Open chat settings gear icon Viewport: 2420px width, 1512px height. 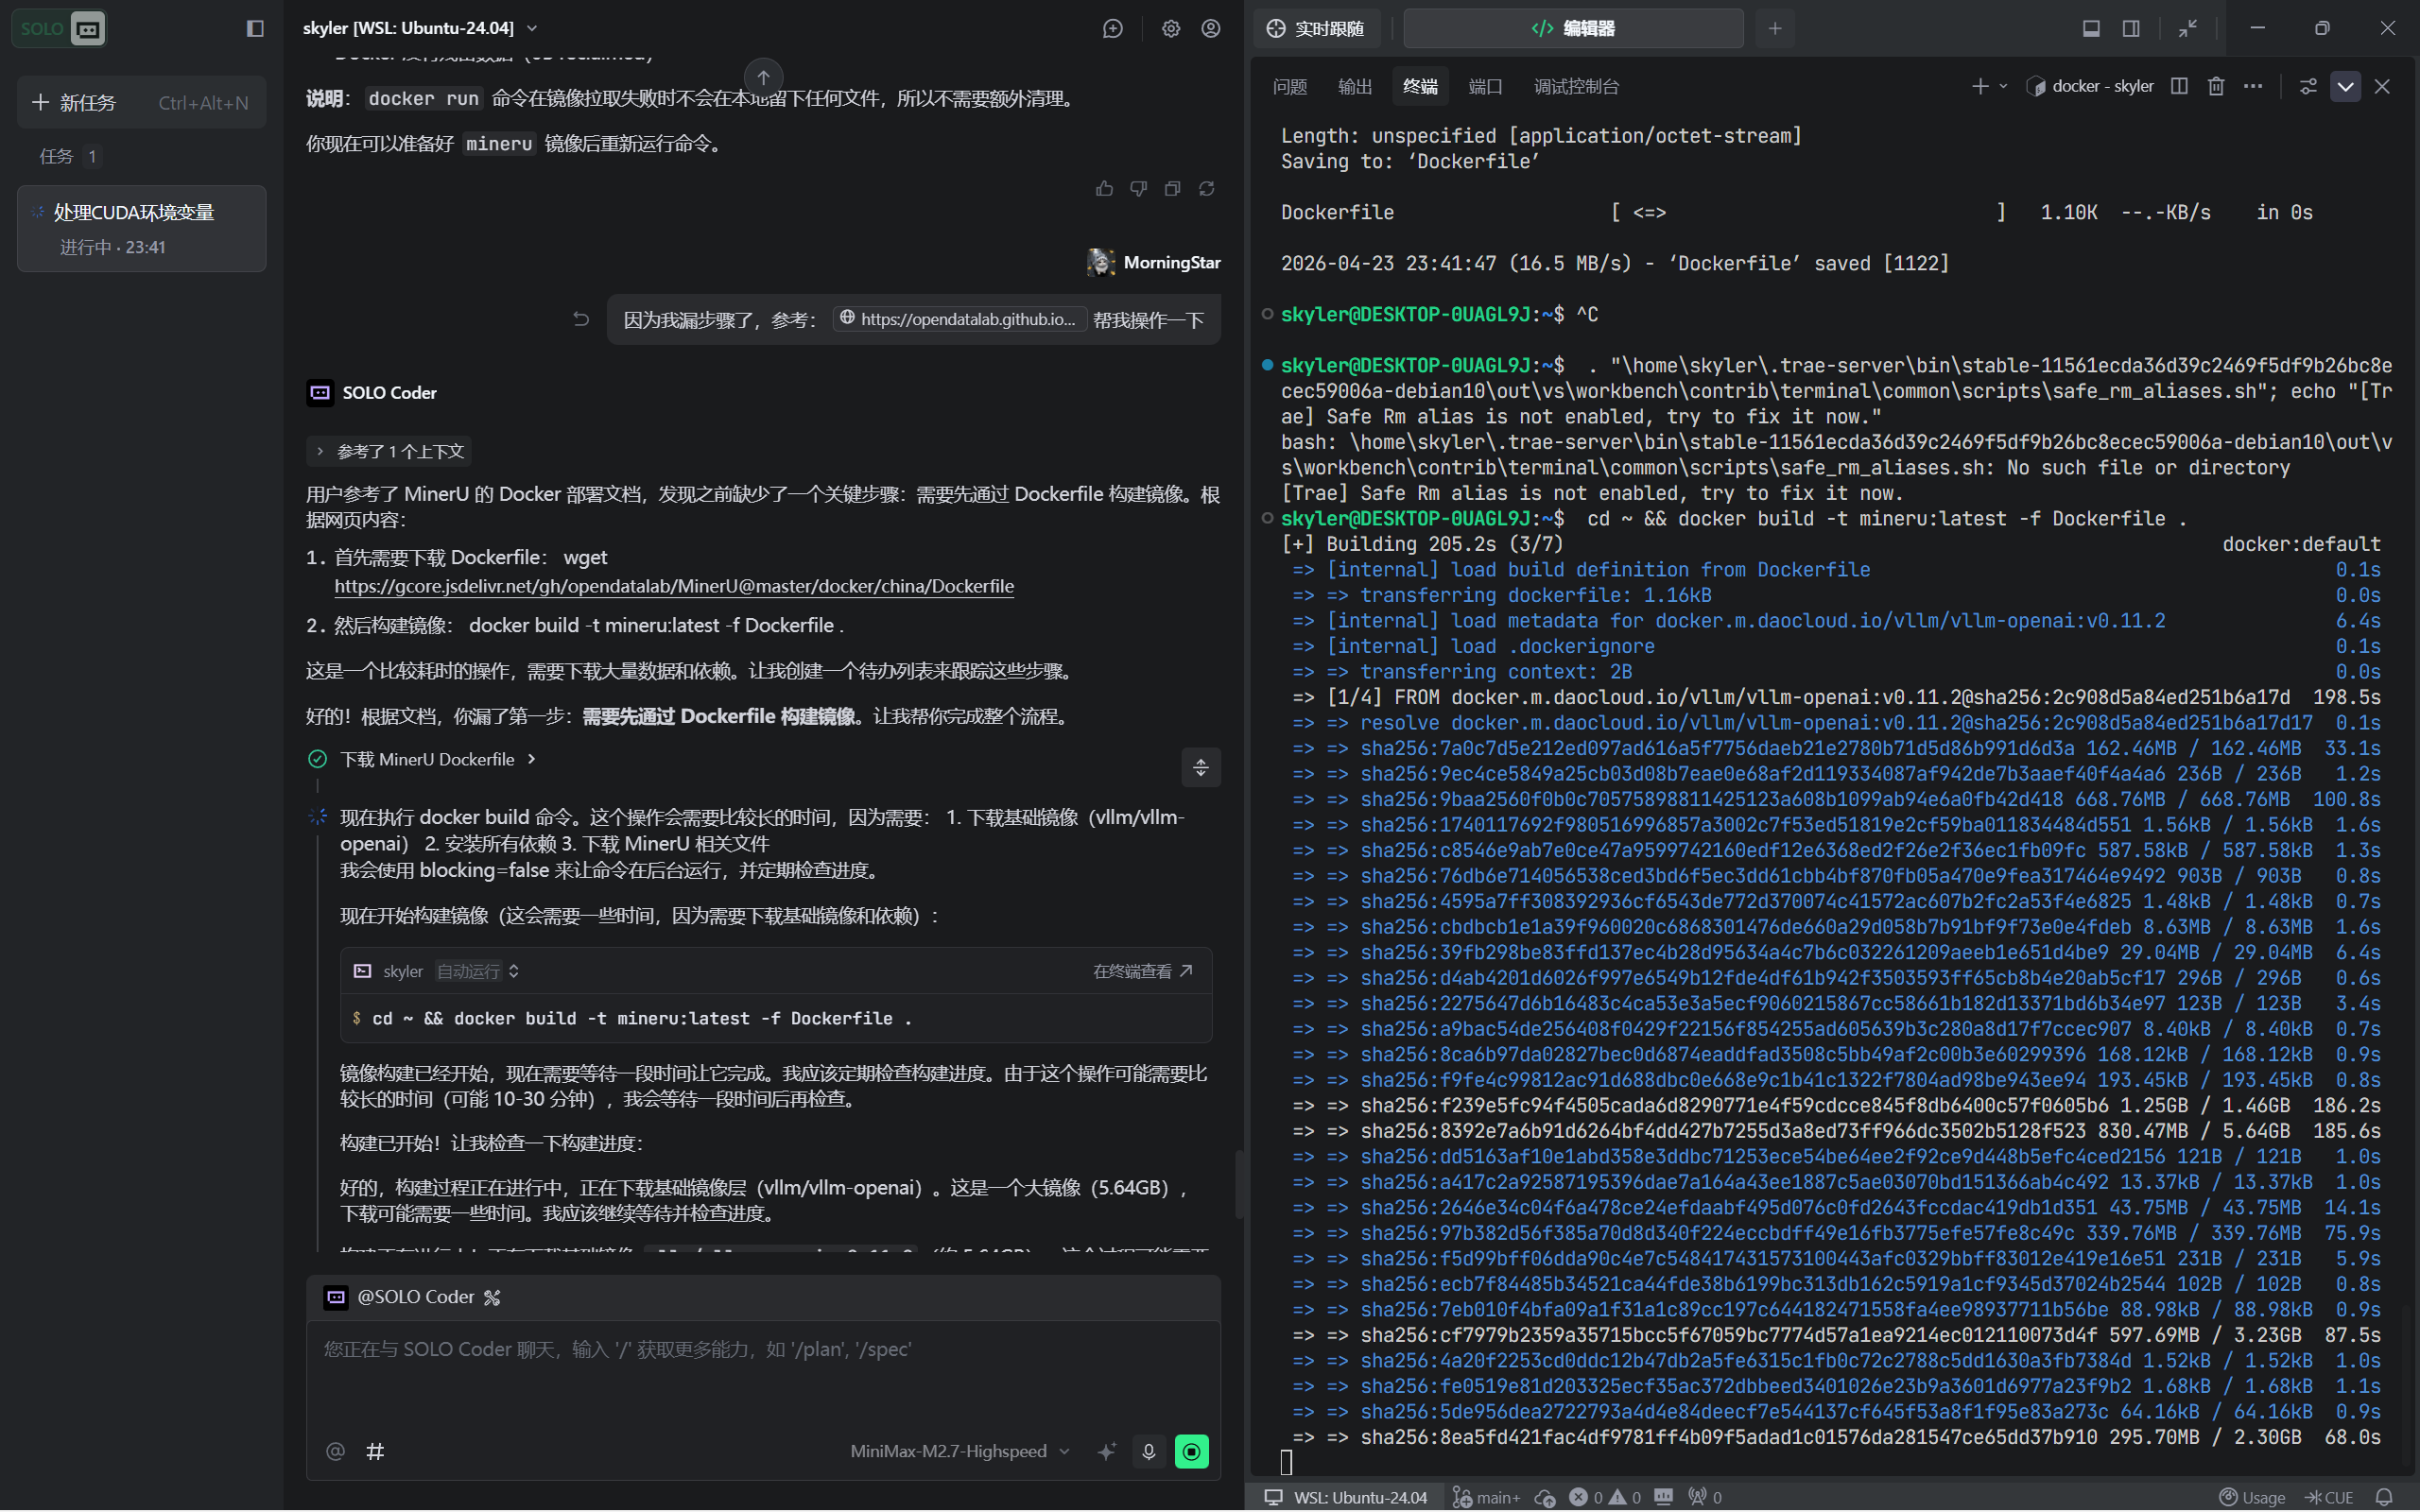tap(1170, 28)
